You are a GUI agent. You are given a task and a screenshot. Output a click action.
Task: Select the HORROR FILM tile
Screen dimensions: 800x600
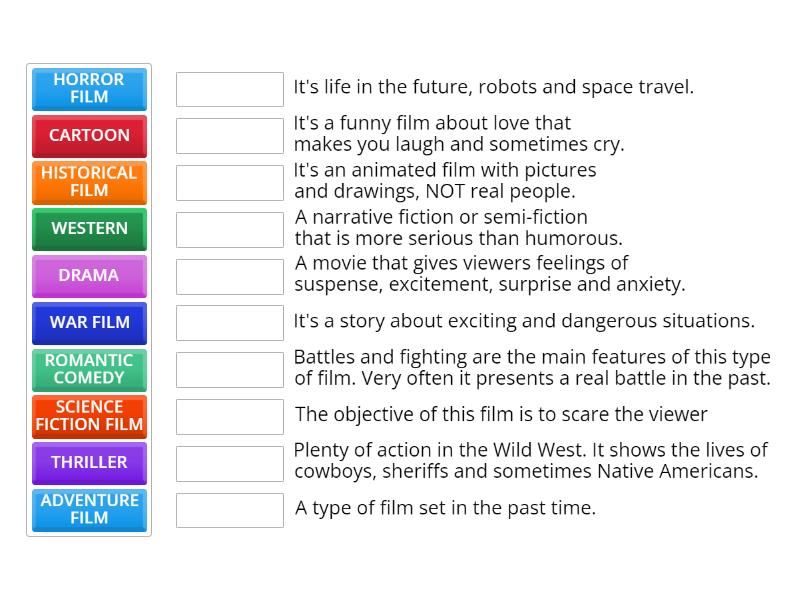point(88,89)
